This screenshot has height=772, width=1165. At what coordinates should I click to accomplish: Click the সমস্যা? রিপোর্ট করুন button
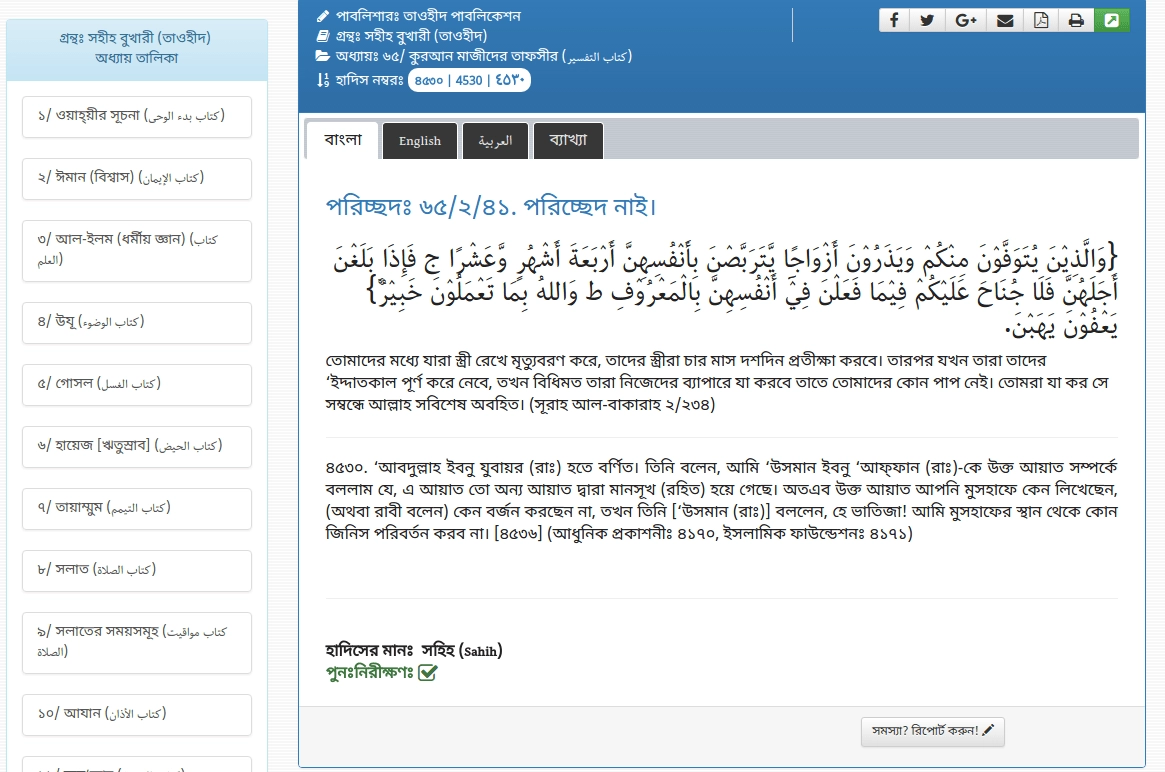[932, 731]
